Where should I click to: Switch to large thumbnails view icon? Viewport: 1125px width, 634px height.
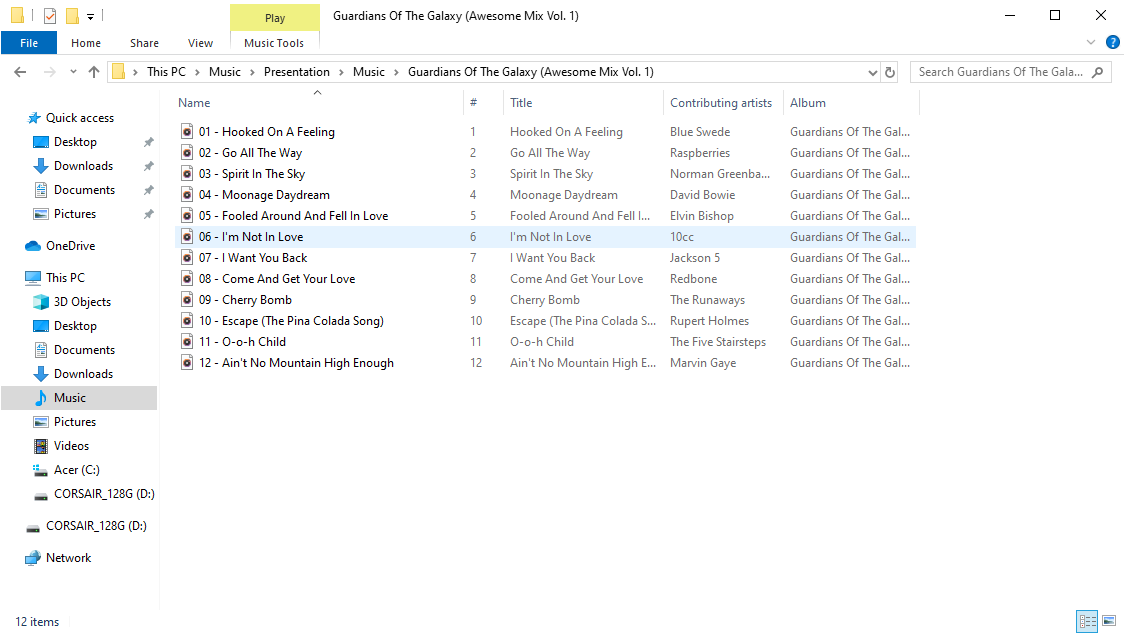pyautogui.click(x=1109, y=621)
